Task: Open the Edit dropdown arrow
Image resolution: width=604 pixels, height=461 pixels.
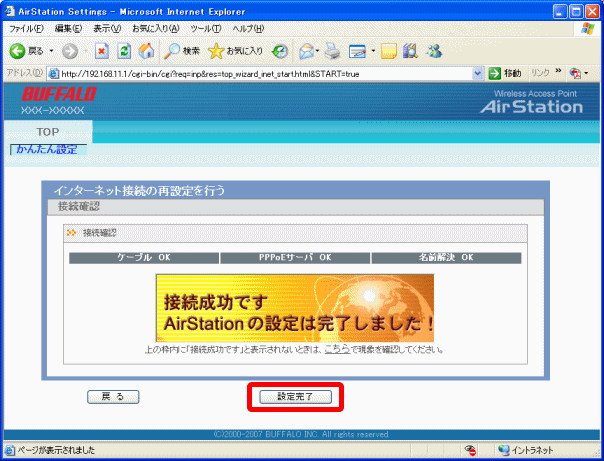Action: point(373,51)
